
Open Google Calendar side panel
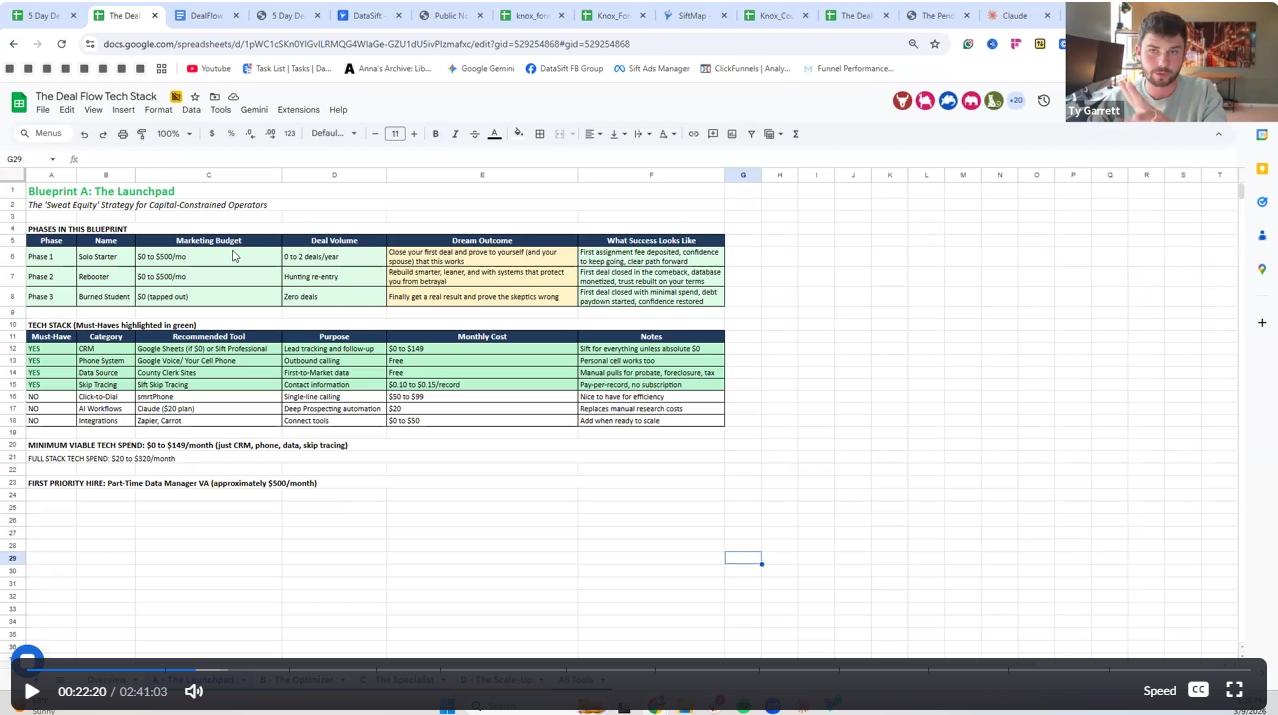coord(1262,135)
